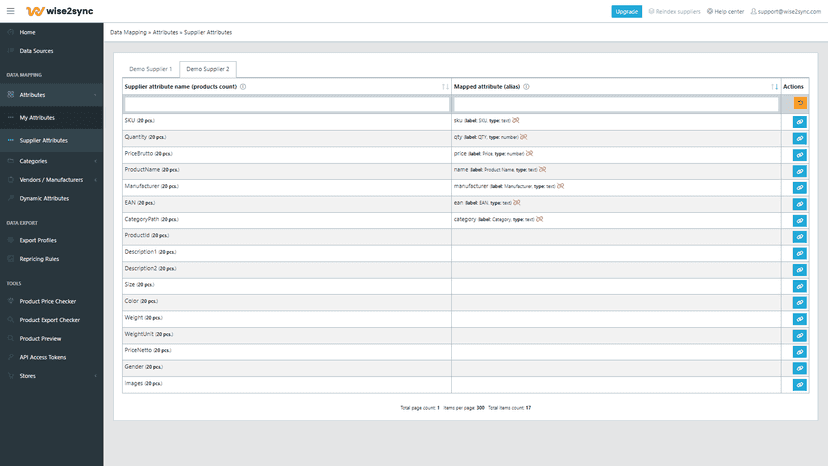This screenshot has width=828, height=466.
Task: Click link action for Images row
Action: [x=799, y=385]
